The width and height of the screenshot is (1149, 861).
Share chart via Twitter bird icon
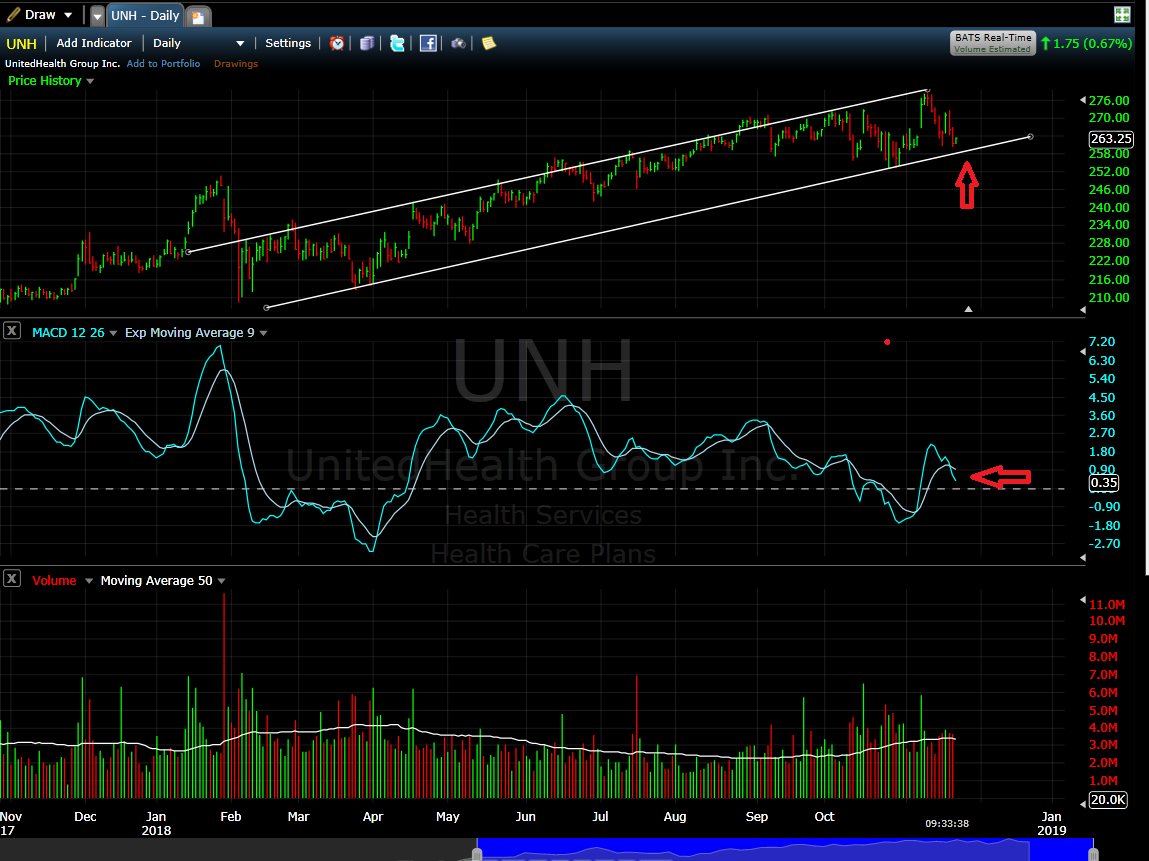[x=398, y=43]
